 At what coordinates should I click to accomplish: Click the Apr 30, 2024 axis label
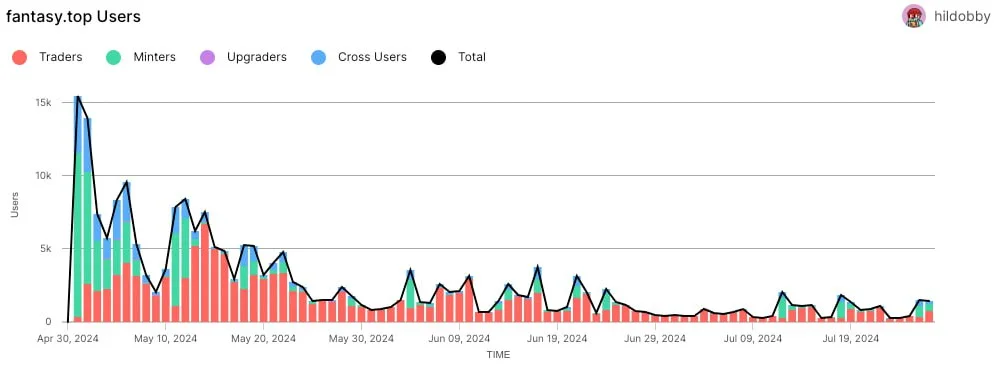[x=69, y=339]
